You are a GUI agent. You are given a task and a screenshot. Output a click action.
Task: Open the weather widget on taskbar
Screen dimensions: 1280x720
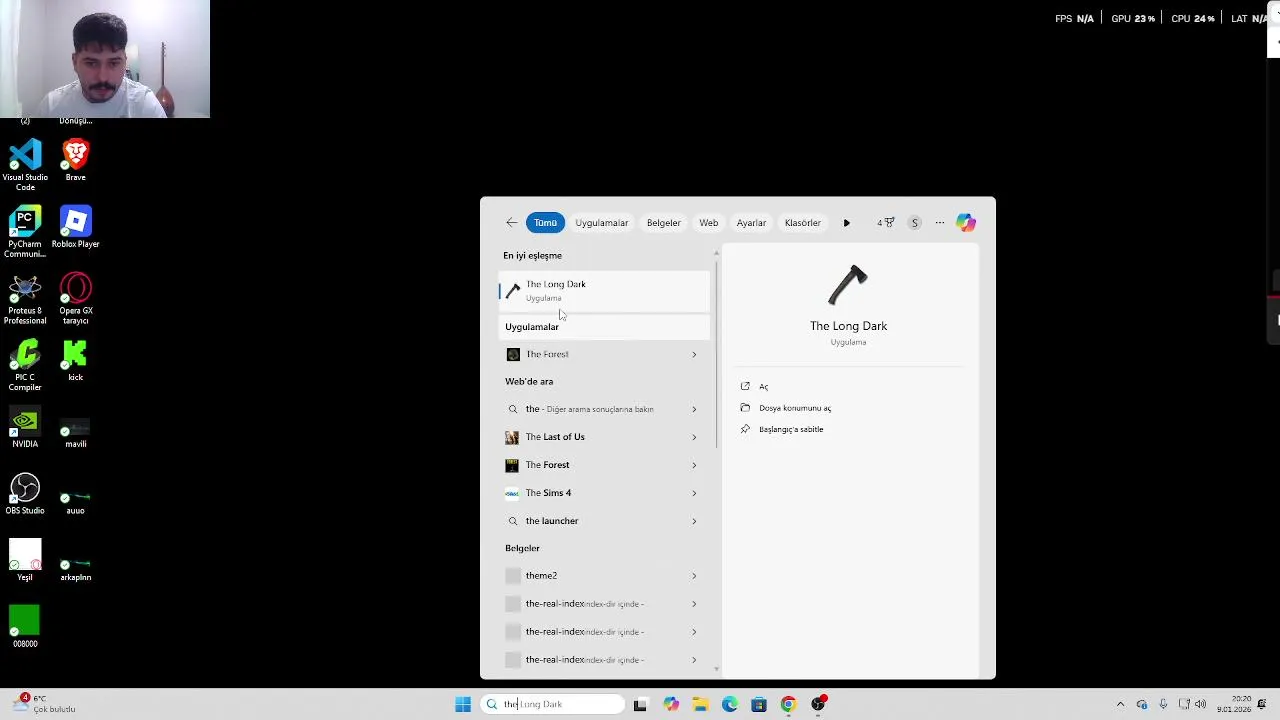pos(45,704)
